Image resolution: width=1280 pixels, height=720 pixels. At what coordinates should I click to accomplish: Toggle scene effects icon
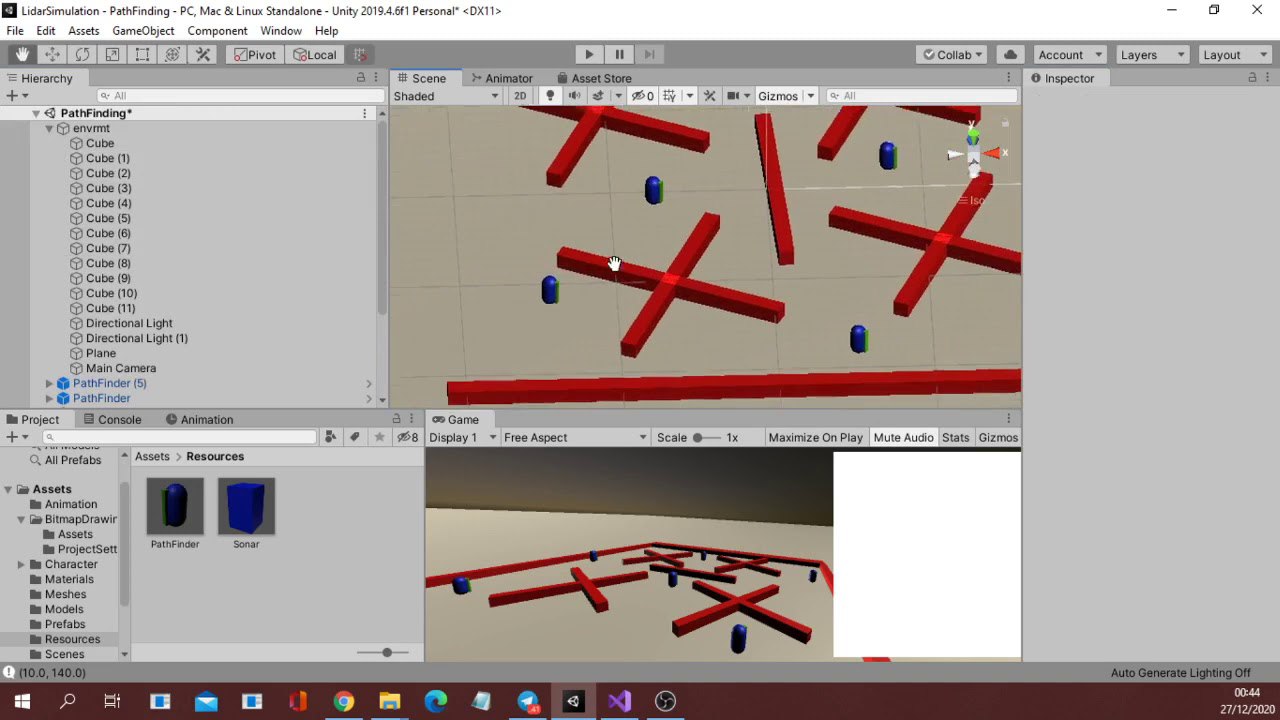(598, 96)
